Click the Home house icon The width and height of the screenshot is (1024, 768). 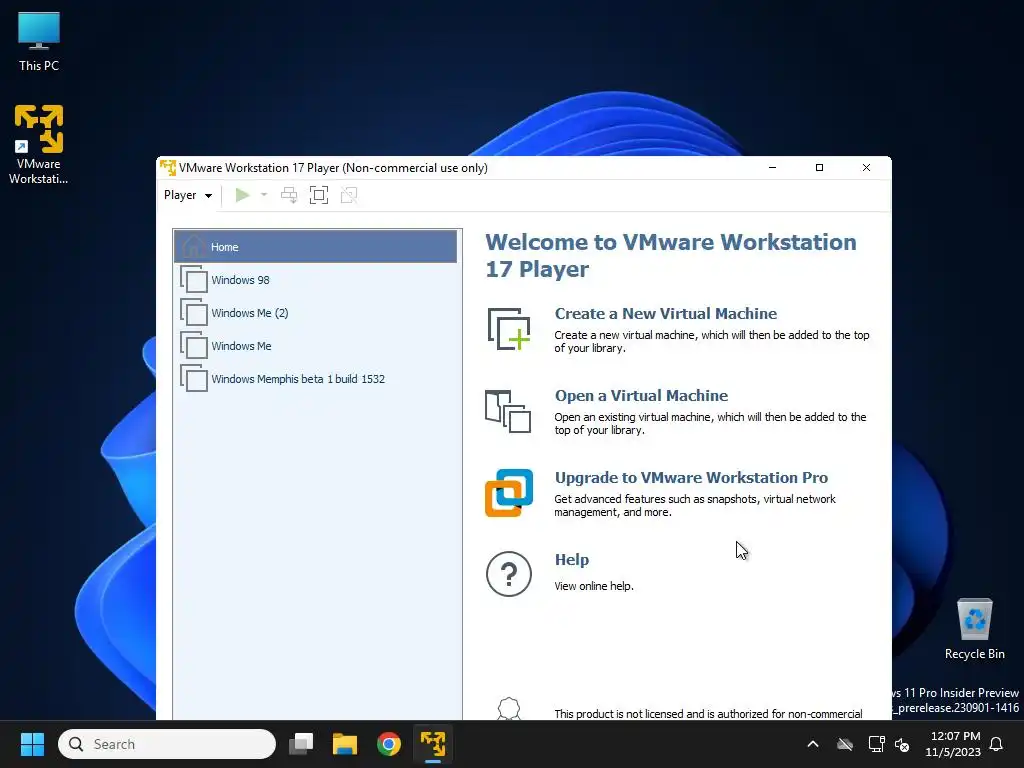(193, 246)
